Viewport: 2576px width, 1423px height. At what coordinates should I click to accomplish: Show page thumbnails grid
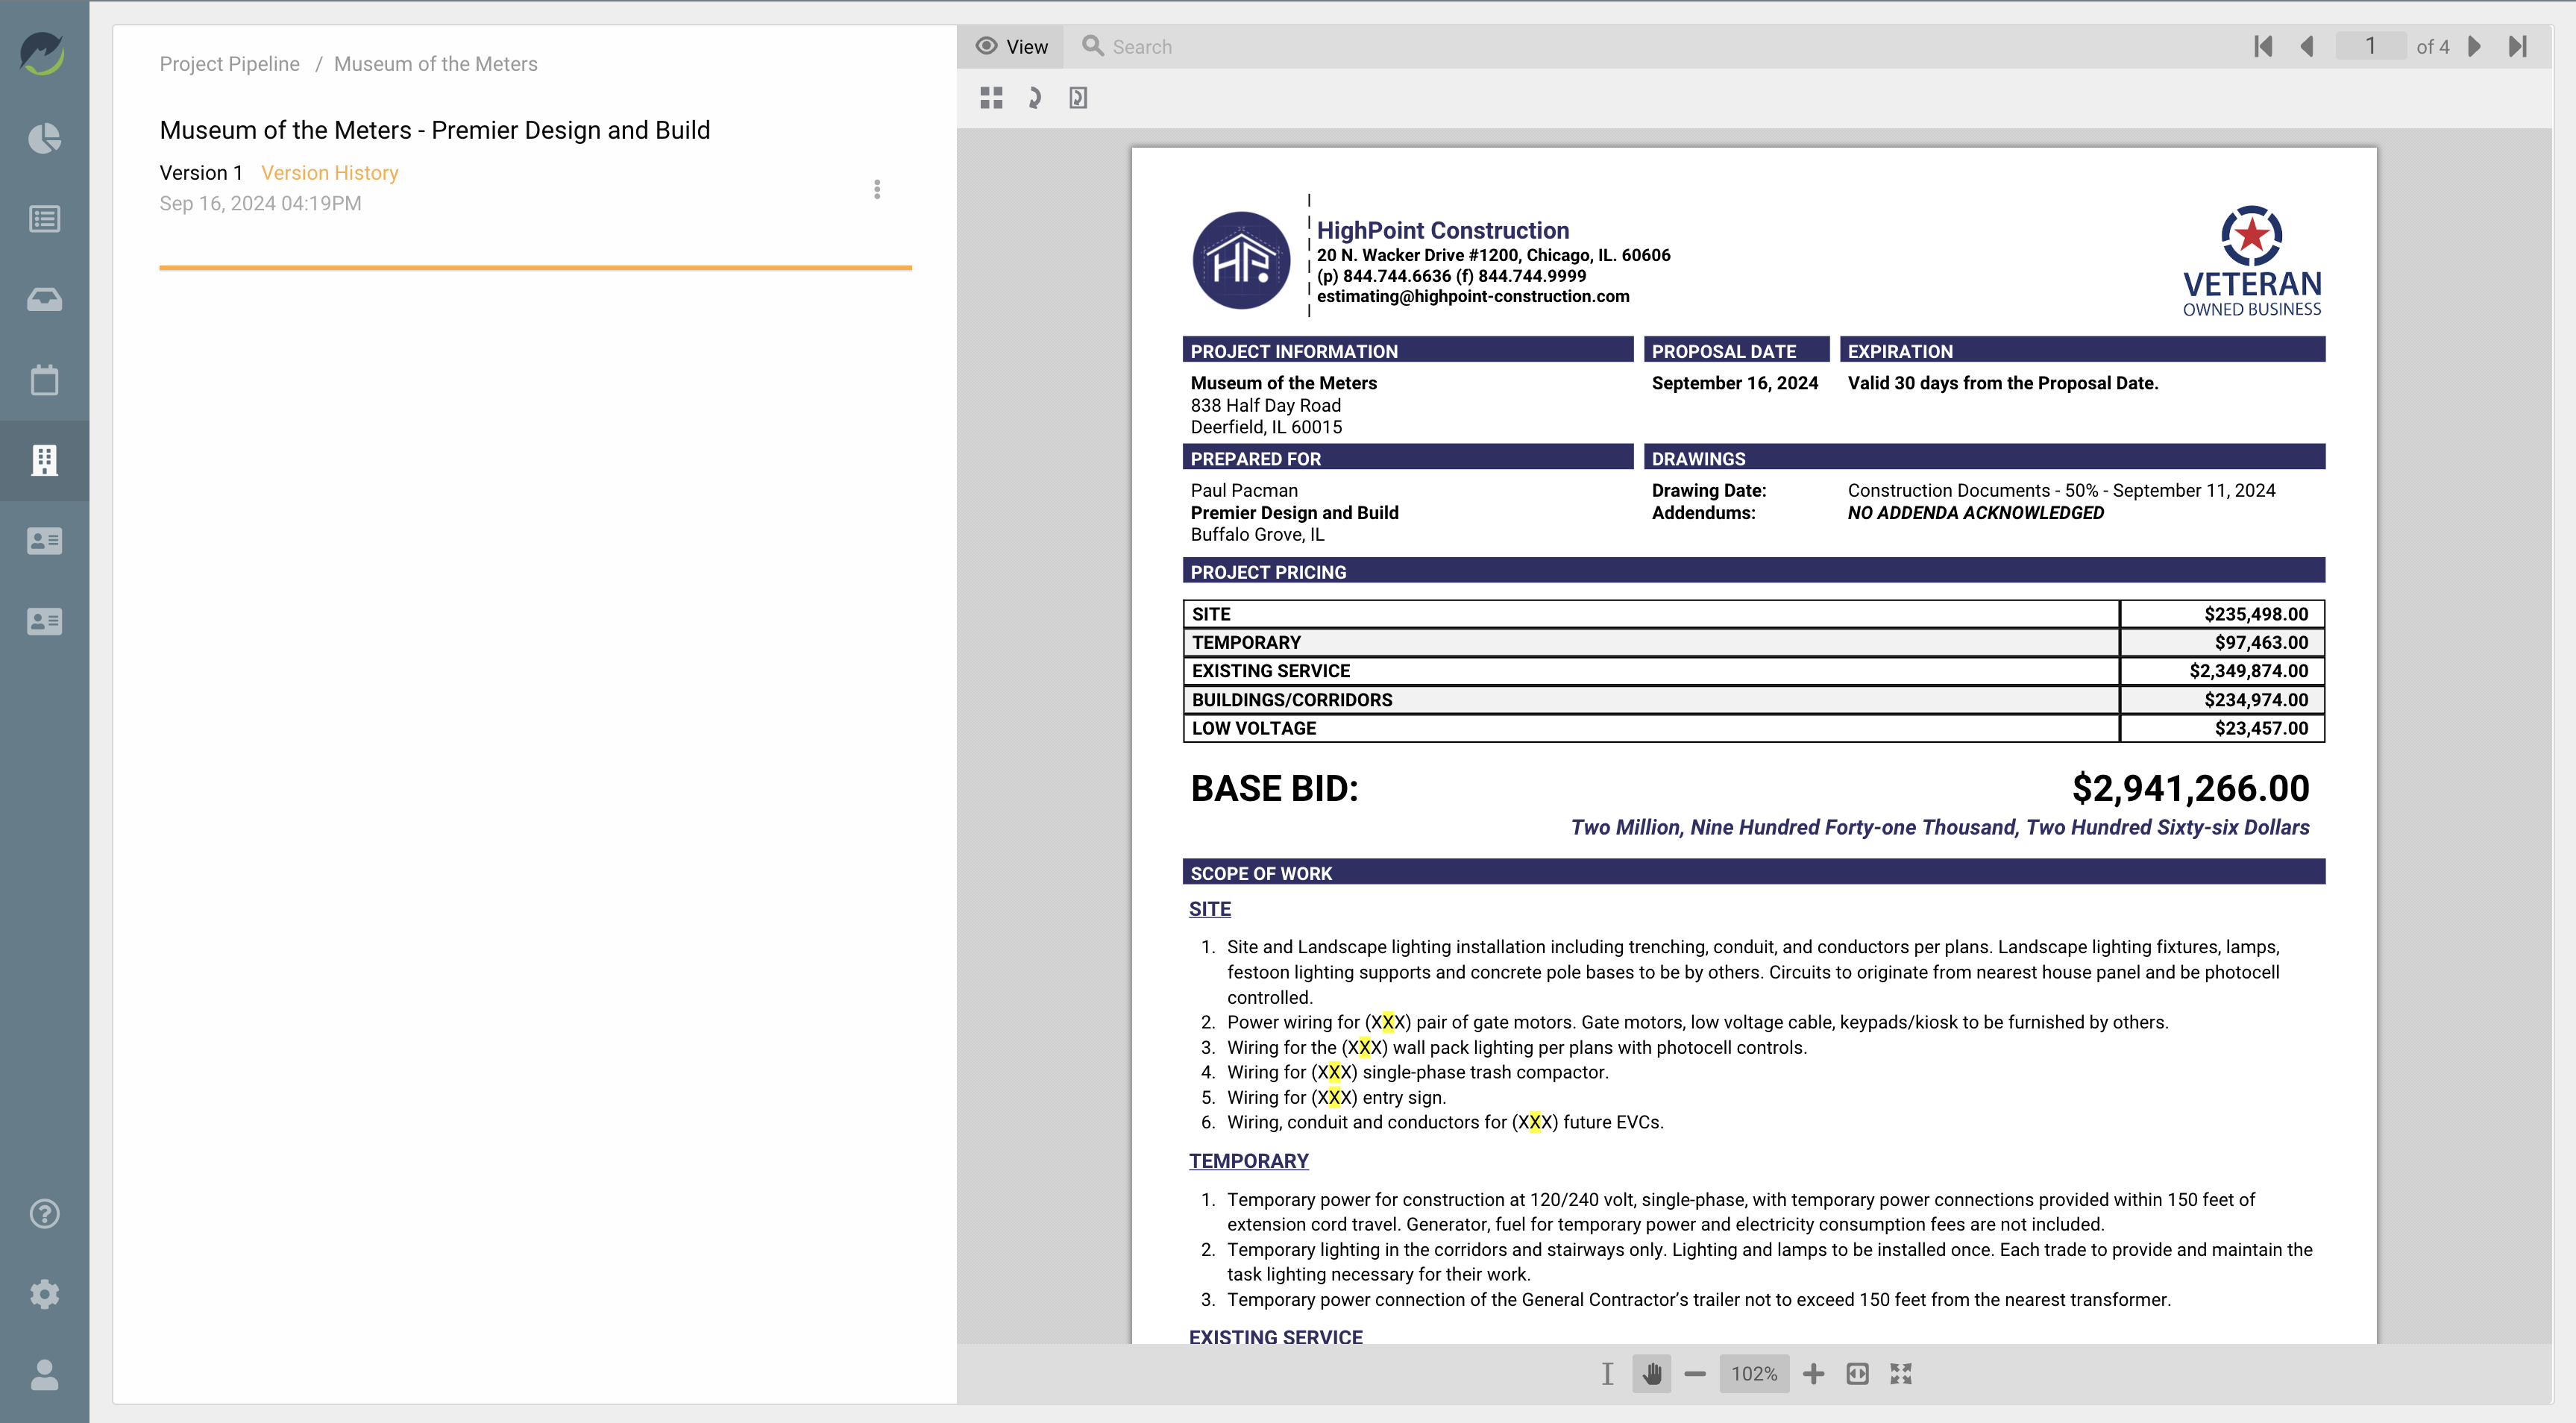point(991,98)
